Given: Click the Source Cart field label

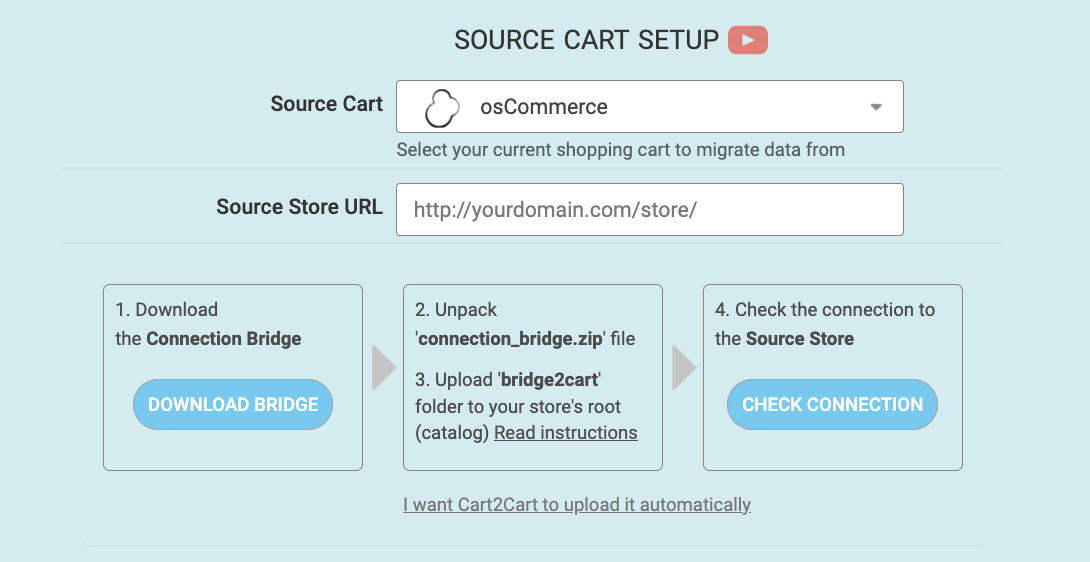Looking at the screenshot, I should 326,104.
